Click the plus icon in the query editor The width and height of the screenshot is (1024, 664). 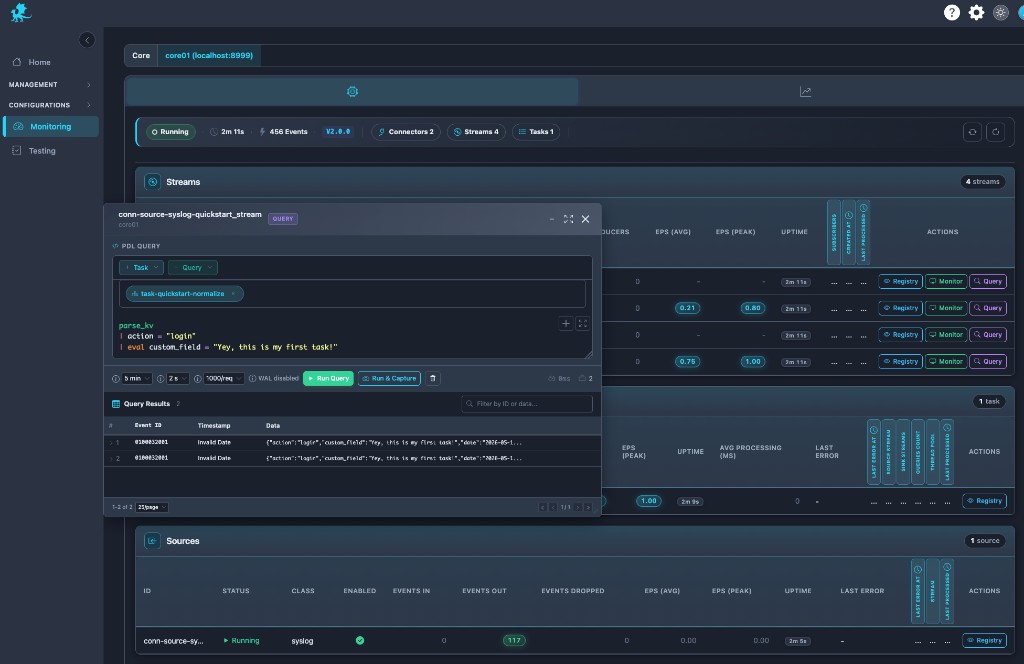(x=566, y=323)
